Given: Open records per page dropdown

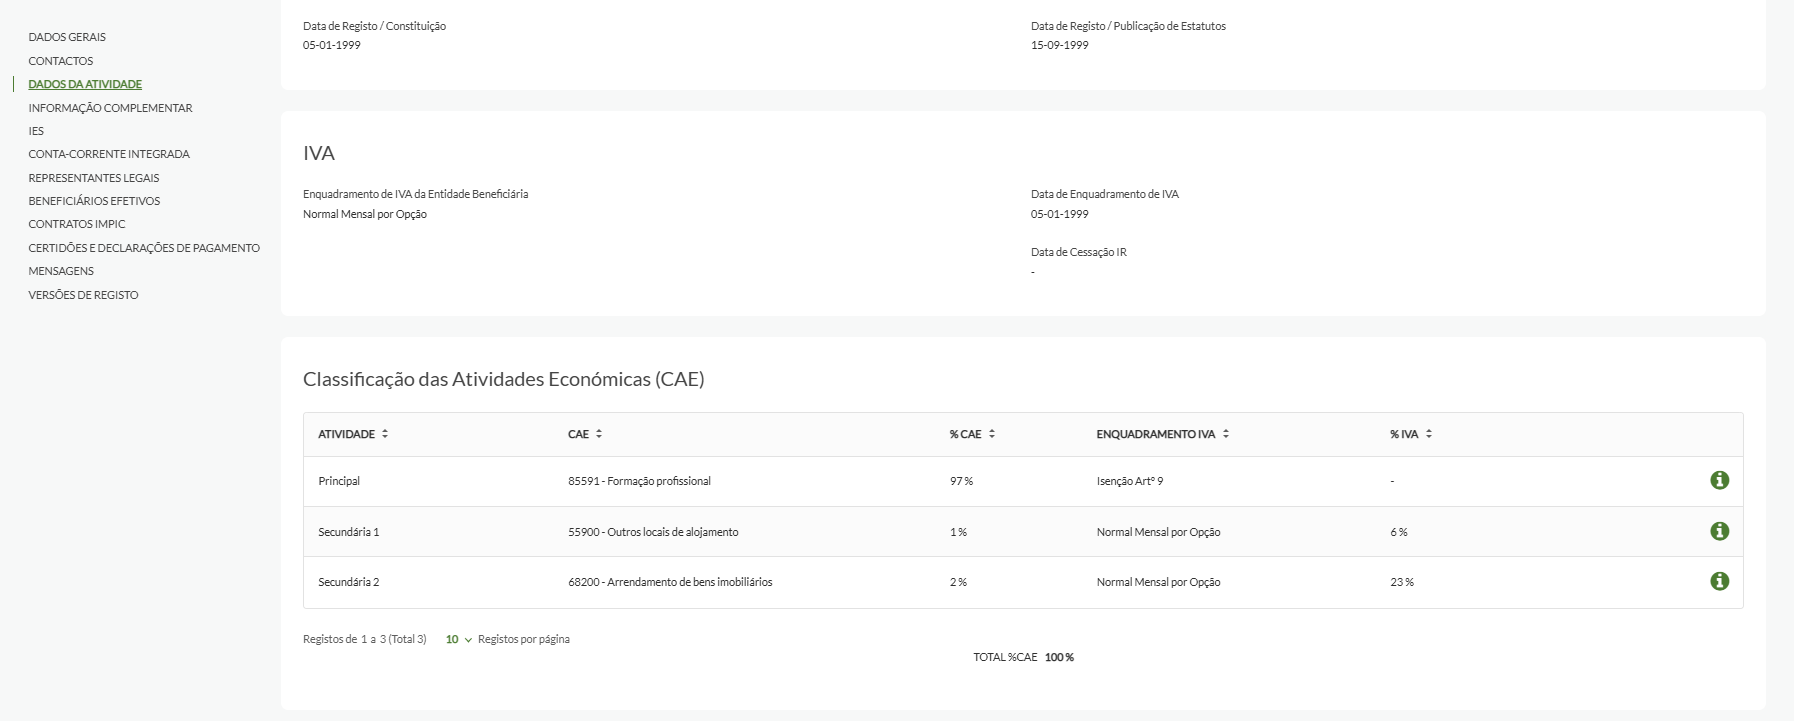Looking at the screenshot, I should click(x=459, y=639).
